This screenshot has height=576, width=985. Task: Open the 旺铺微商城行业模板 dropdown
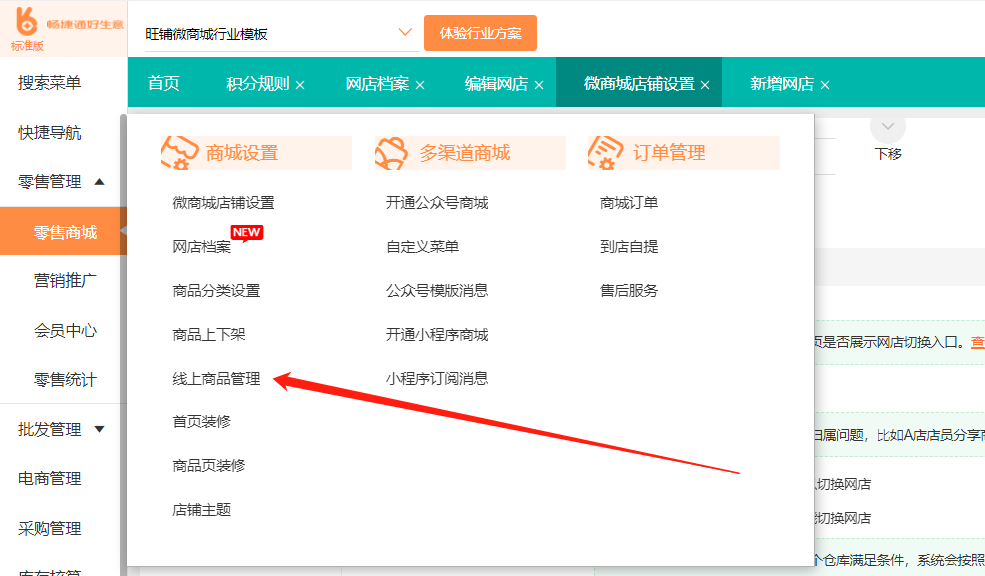tap(404, 32)
